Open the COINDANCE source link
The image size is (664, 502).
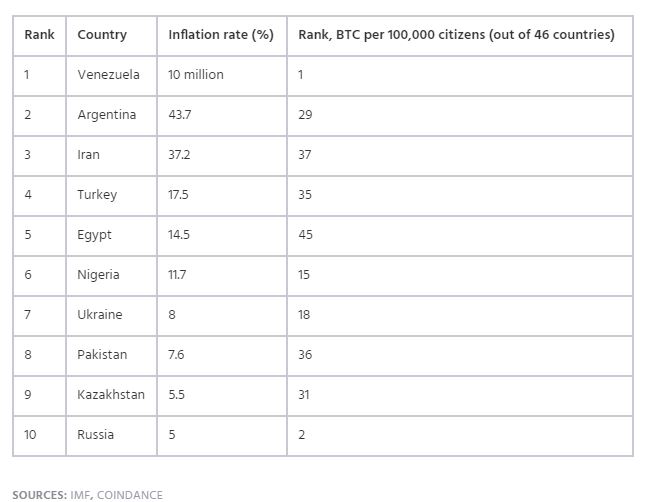130,495
